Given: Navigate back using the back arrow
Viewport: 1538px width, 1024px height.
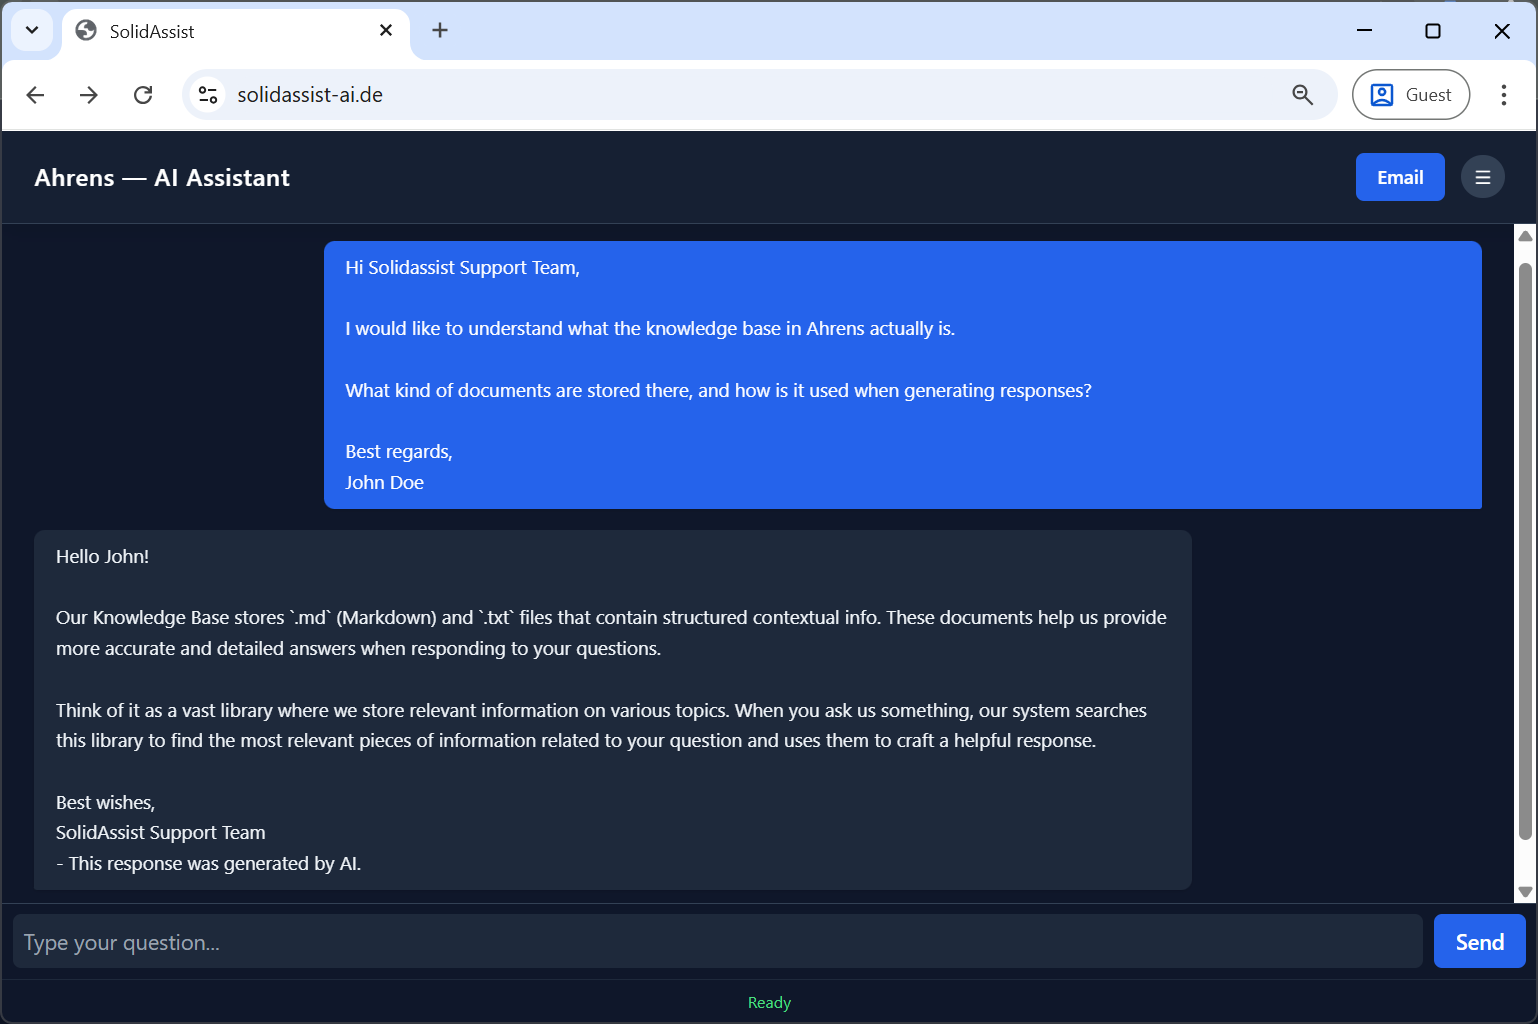Looking at the screenshot, I should [36, 94].
